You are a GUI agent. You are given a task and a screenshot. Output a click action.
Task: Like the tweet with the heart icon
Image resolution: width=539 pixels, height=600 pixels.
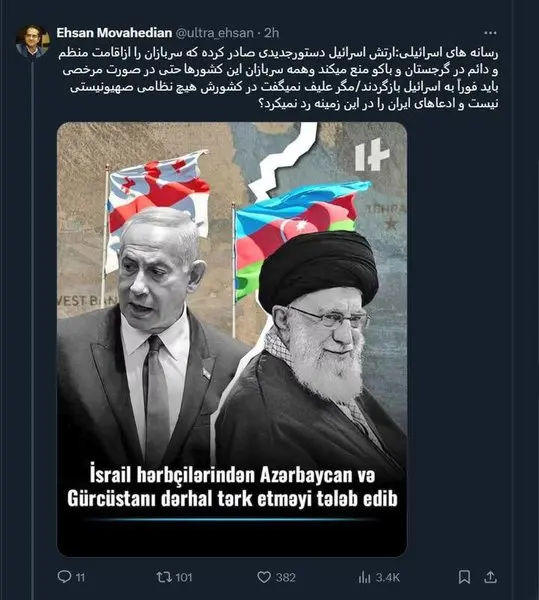click(x=264, y=577)
